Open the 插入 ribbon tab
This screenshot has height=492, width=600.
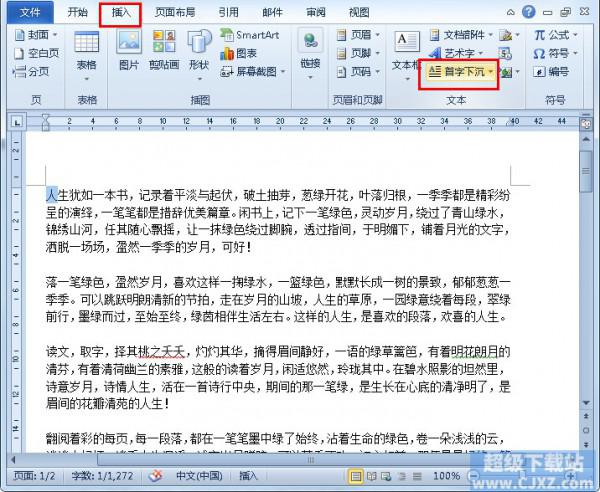click(121, 13)
